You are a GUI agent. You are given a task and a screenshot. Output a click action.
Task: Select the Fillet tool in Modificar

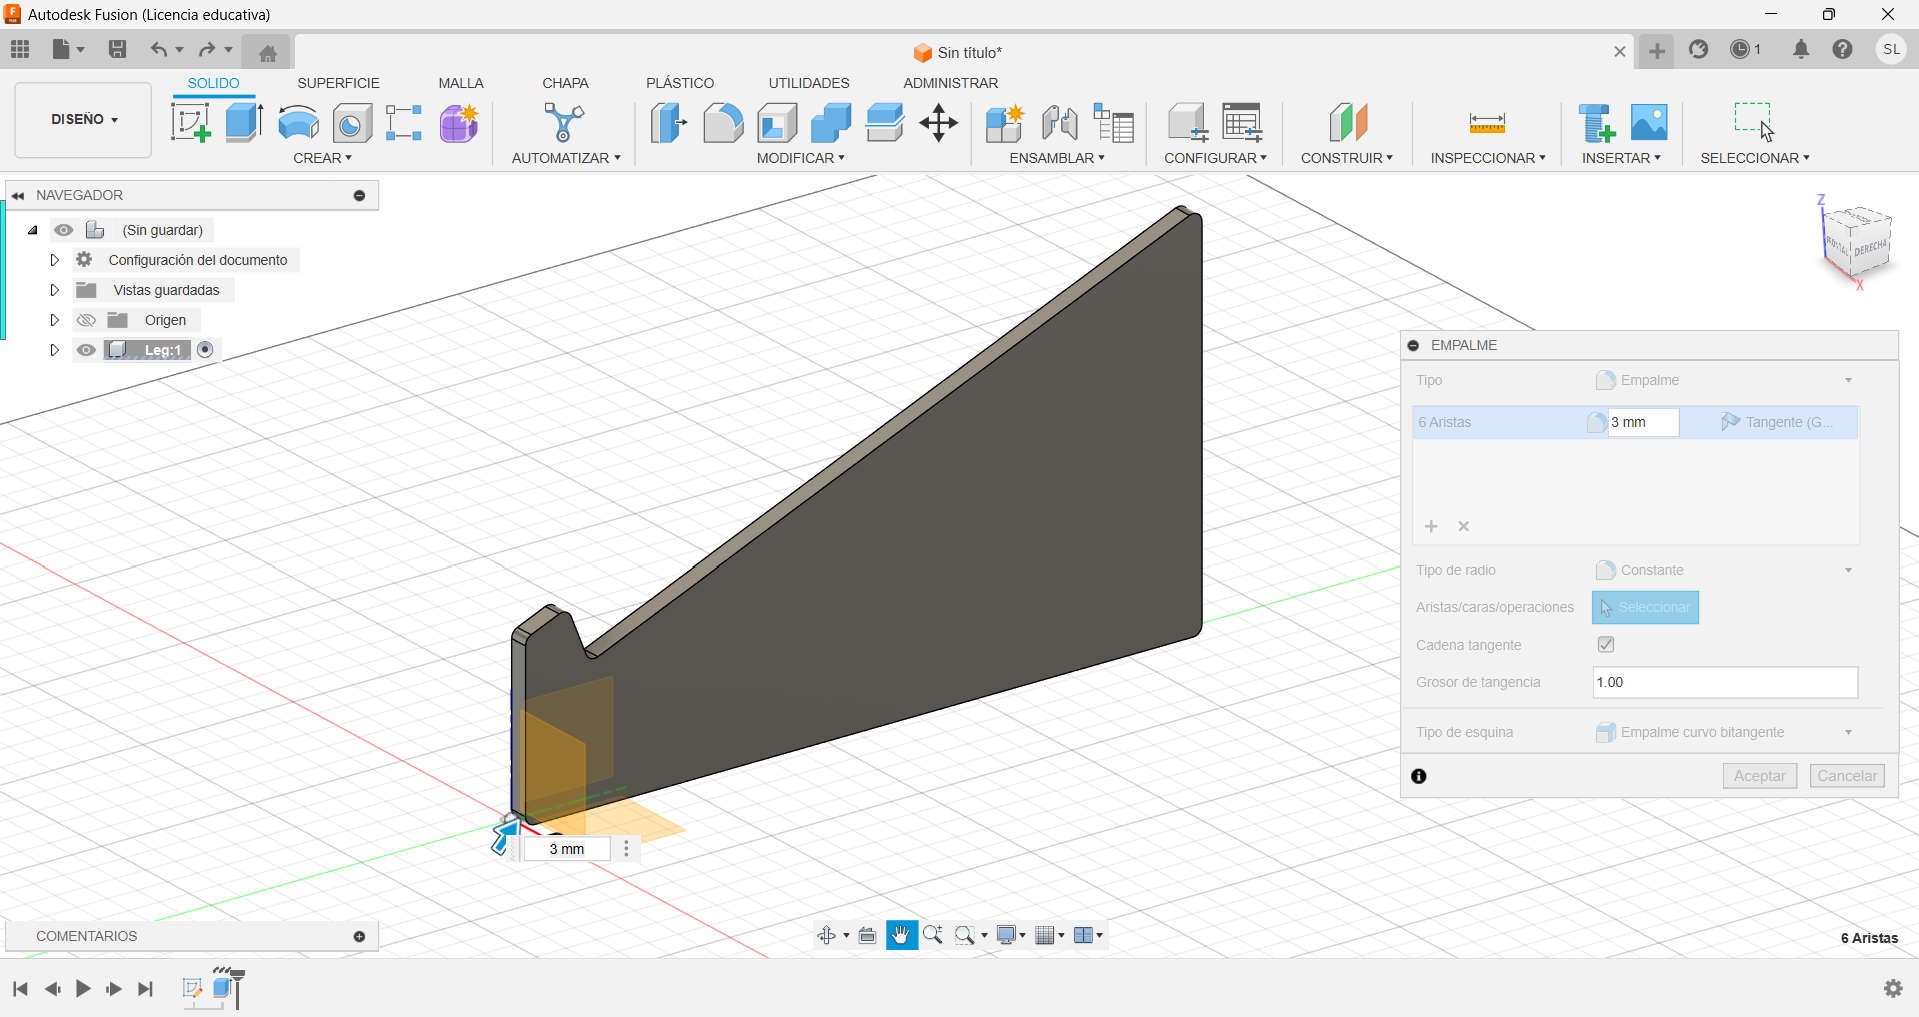point(723,123)
